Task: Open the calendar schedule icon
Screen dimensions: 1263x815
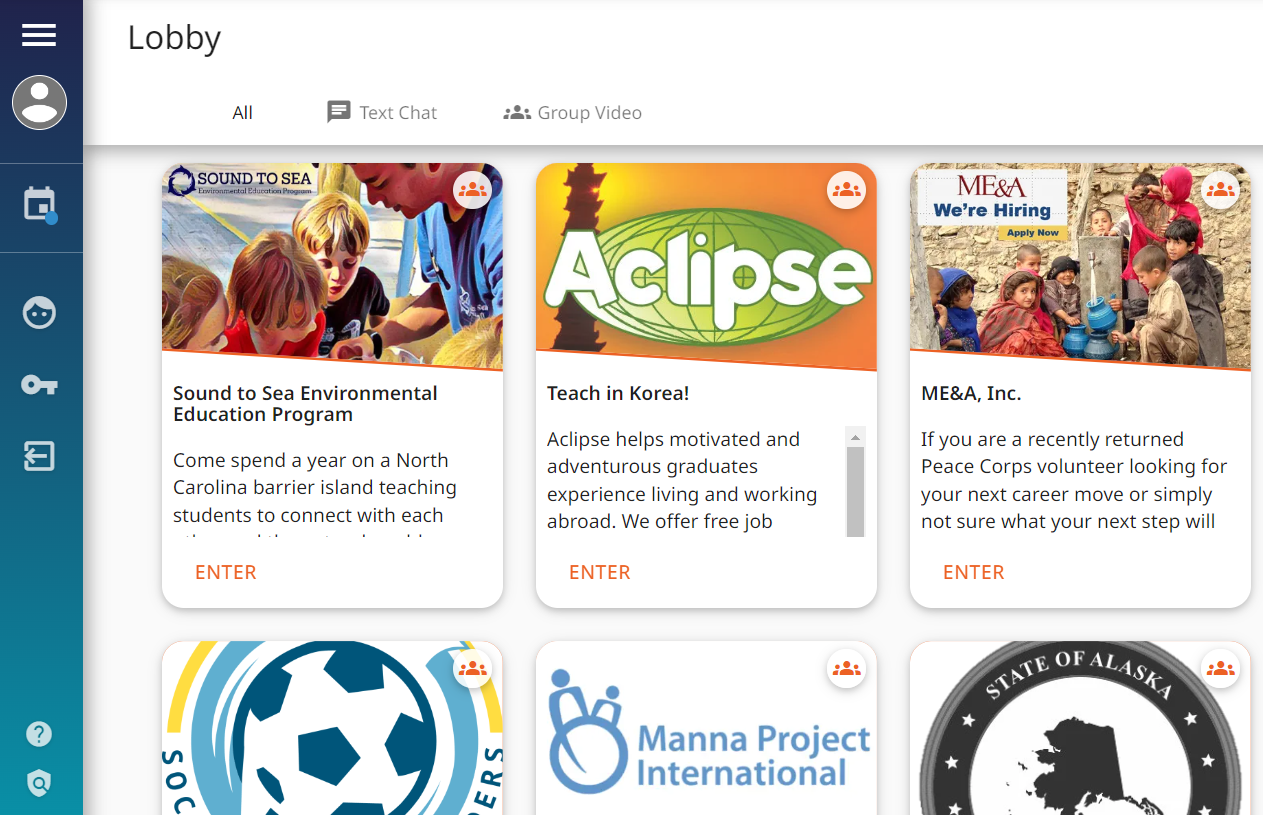Action: (x=39, y=204)
